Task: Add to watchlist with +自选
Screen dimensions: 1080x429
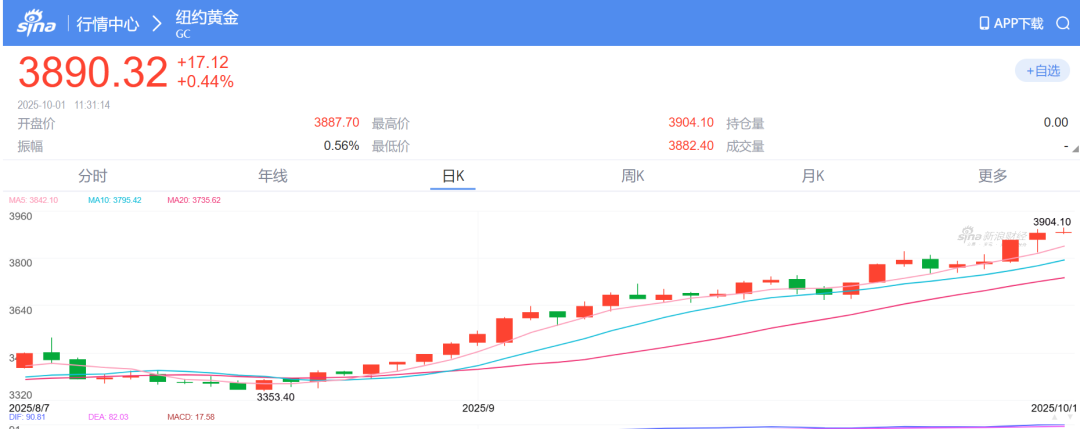Action: pyautogui.click(x=1042, y=71)
